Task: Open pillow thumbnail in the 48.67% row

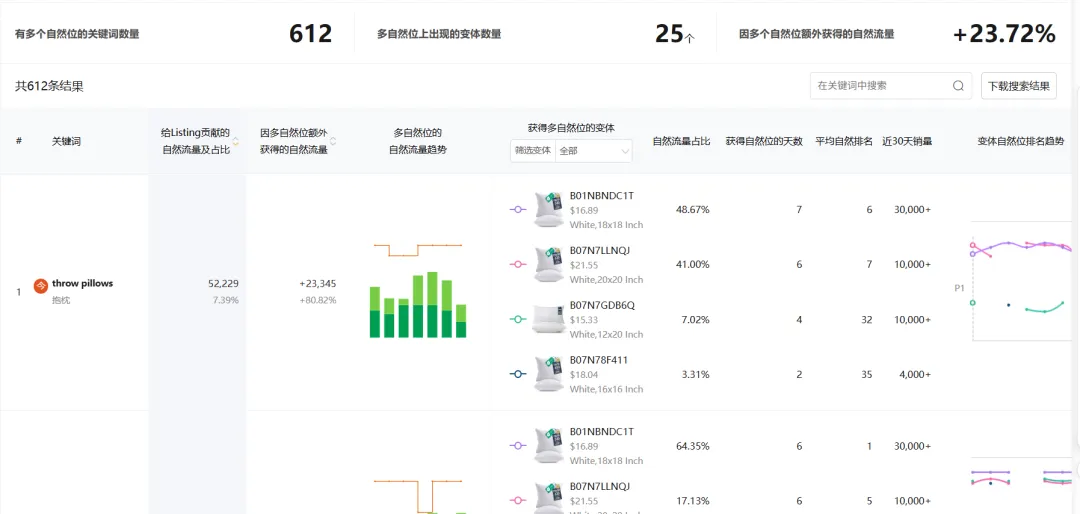Action: pyautogui.click(x=549, y=209)
